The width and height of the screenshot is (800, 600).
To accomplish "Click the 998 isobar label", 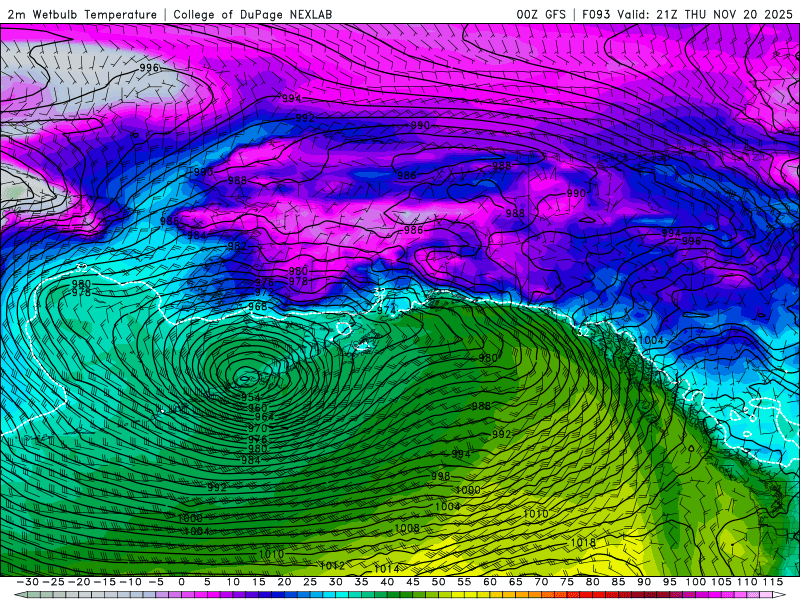I will pyautogui.click(x=440, y=476).
